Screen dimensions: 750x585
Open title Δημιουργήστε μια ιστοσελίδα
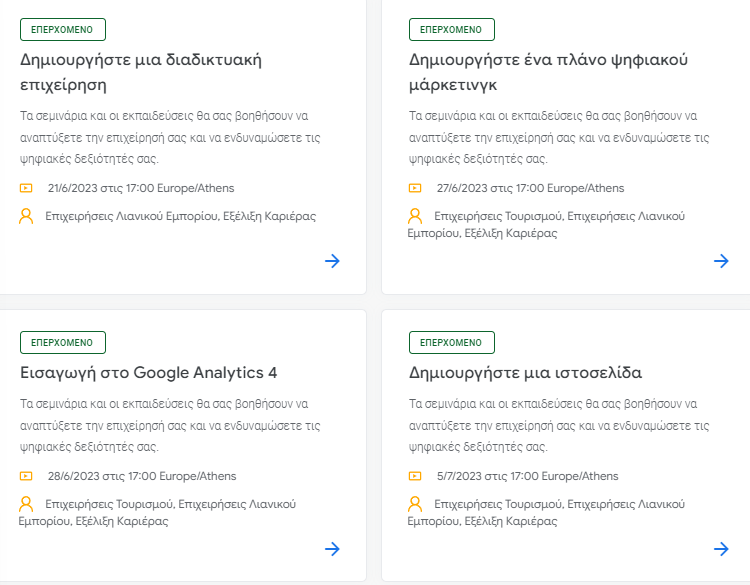click(x=525, y=373)
